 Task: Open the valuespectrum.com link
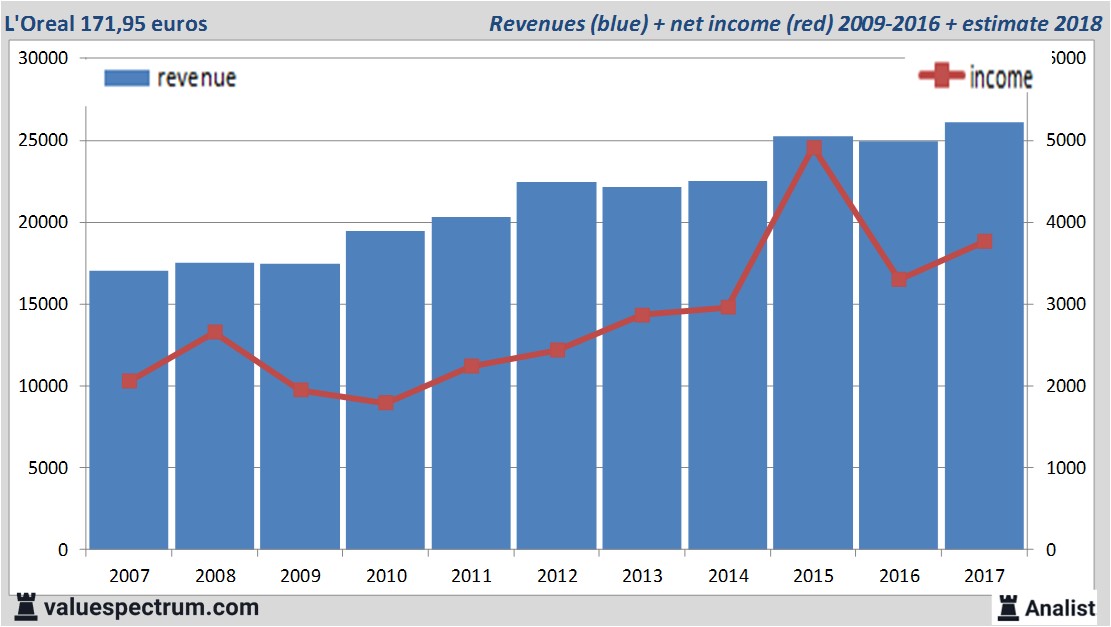pos(152,607)
